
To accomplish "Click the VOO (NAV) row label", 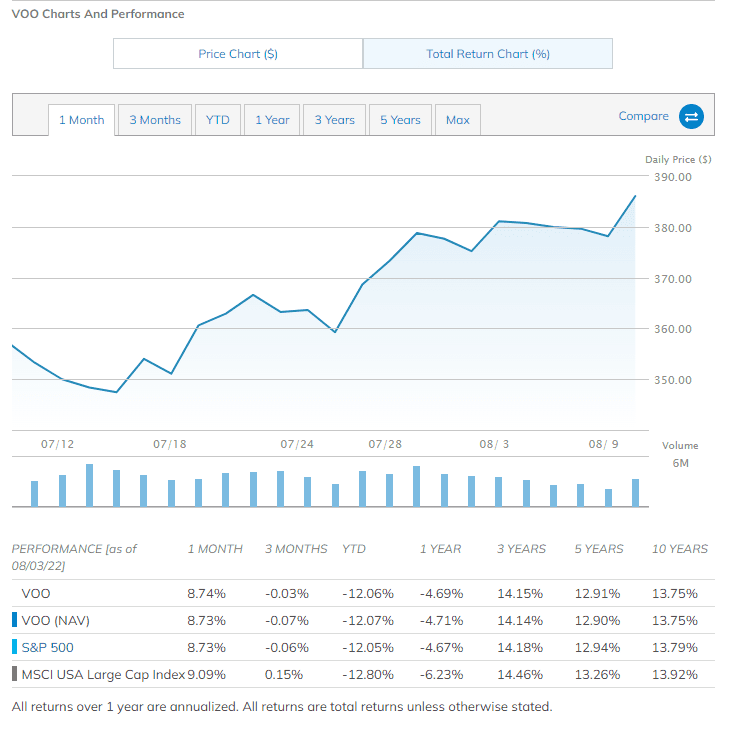I will point(56,621).
